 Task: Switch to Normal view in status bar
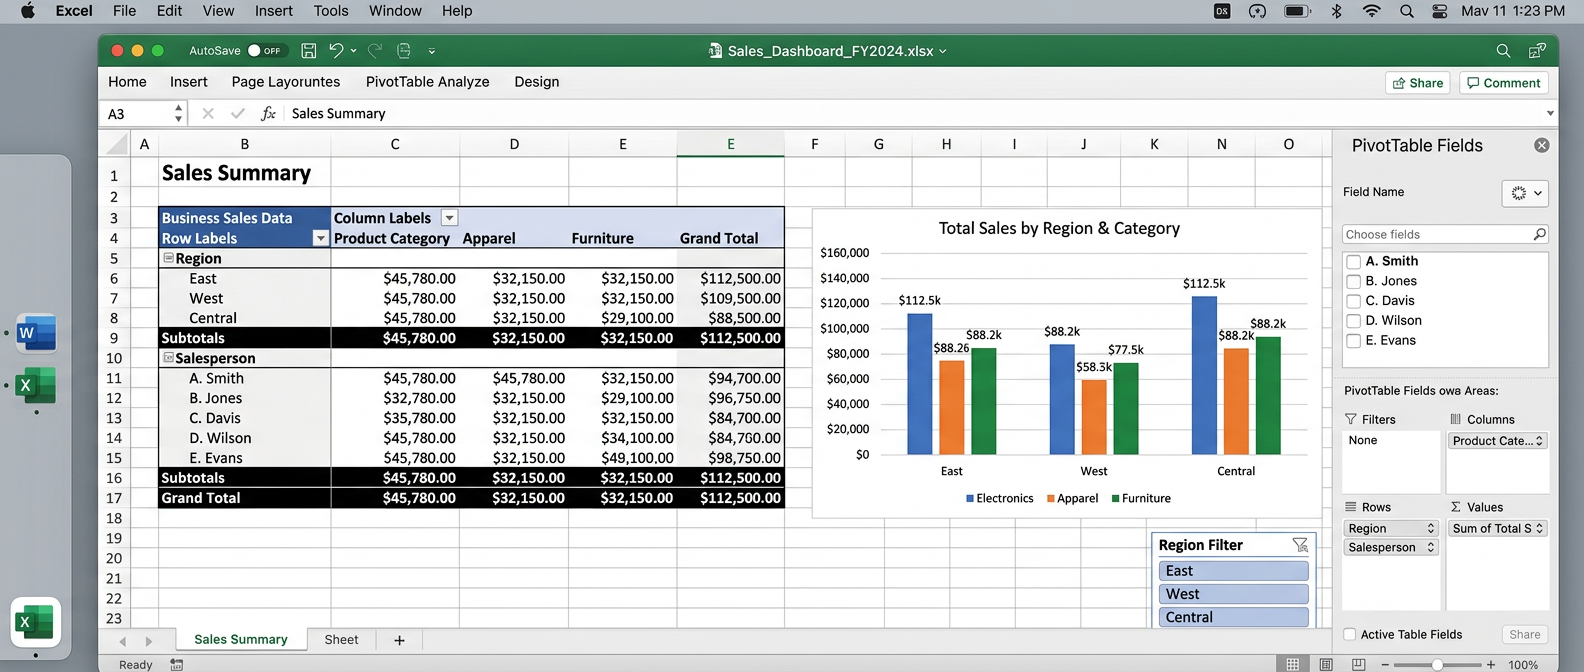click(1293, 664)
